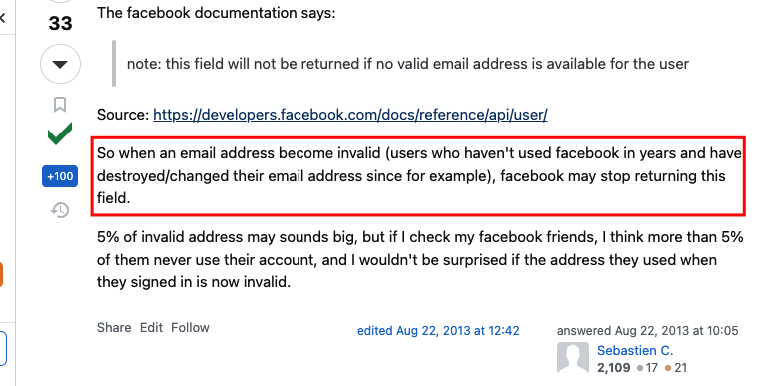Viewport: 779px width, 386px height.
Task: Open Sebastien C. user profile link
Action: [635, 351]
